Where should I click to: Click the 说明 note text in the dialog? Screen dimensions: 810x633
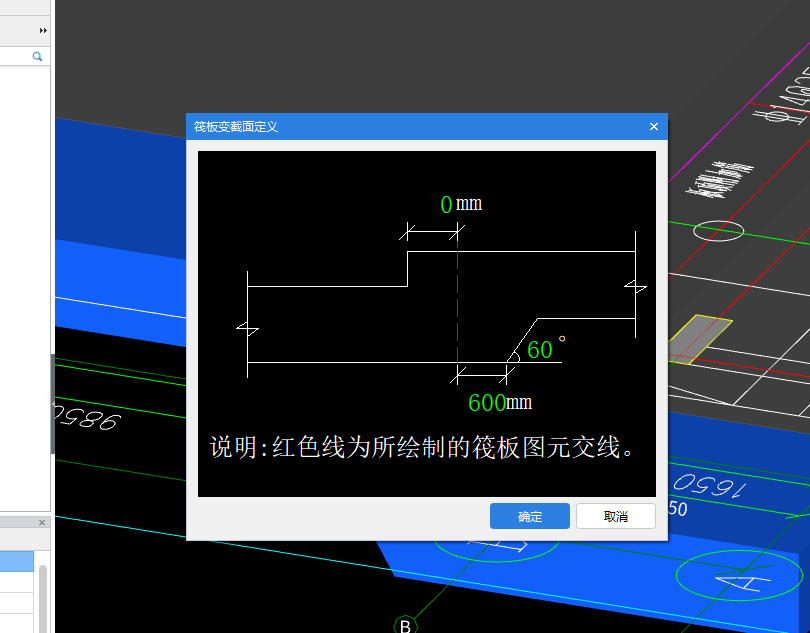tap(422, 447)
